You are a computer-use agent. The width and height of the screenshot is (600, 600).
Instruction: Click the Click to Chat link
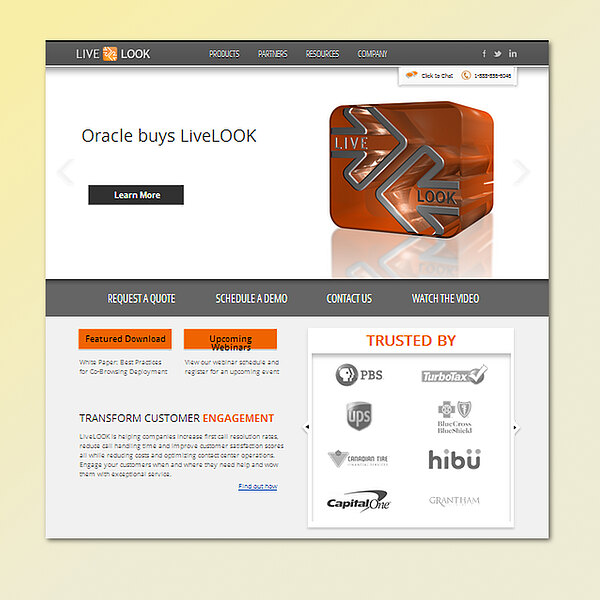coord(437,76)
